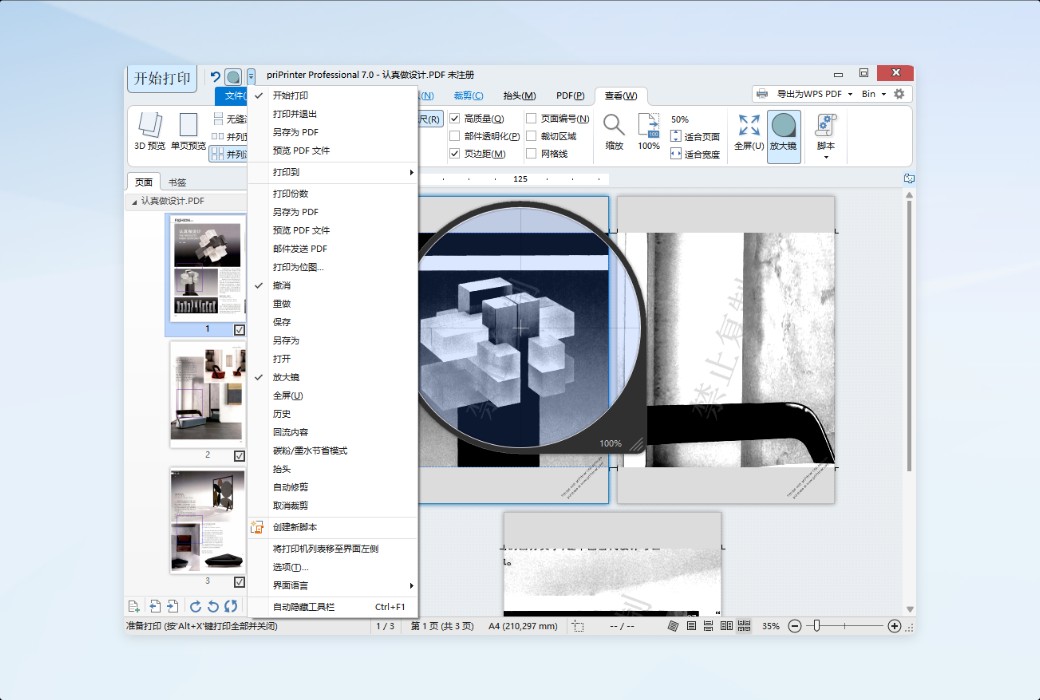Click the 缩放 magnifying glass tool
The height and width of the screenshot is (700, 1040).
point(614,131)
